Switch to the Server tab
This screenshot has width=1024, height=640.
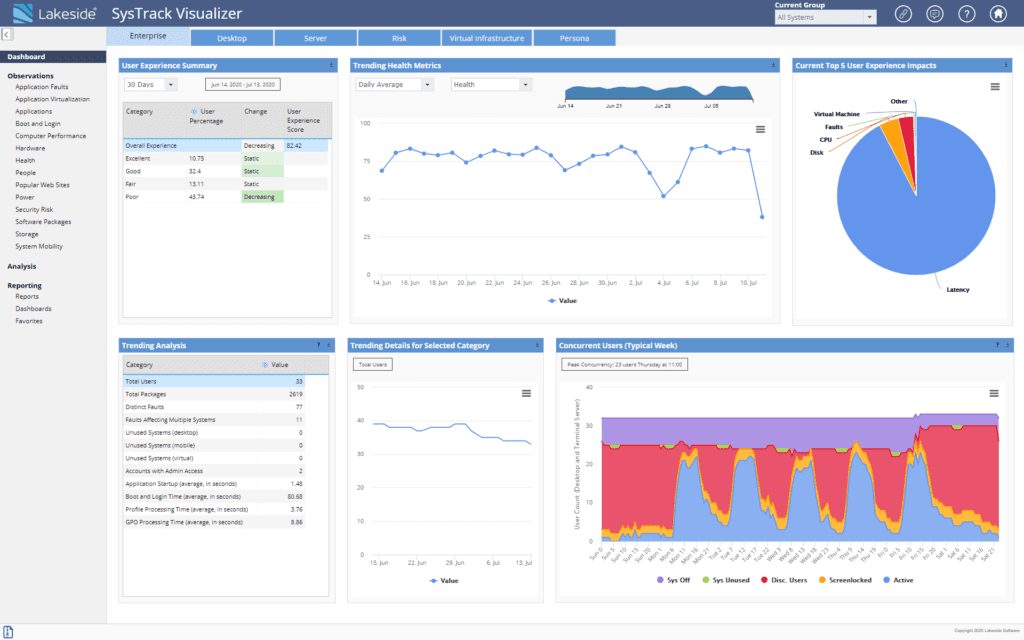314,38
